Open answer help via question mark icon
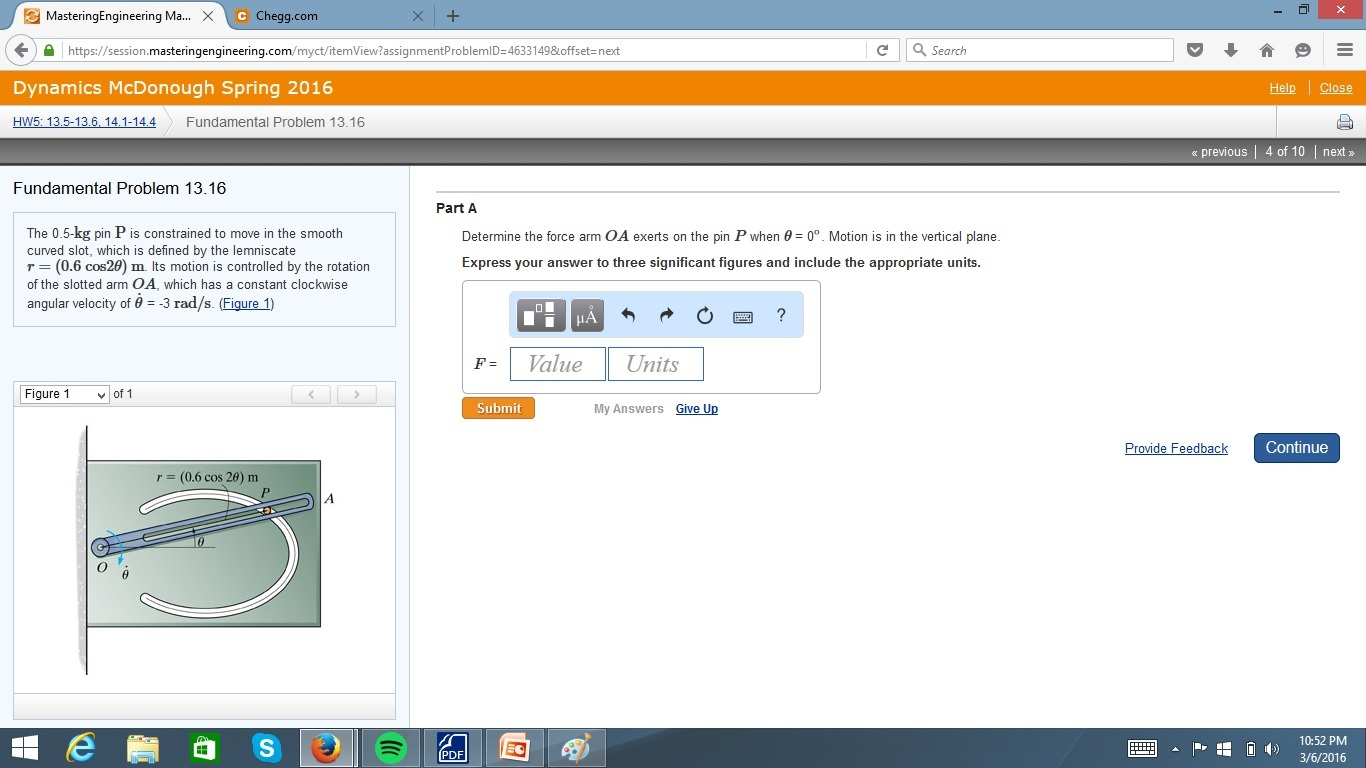1366x768 pixels. [x=780, y=315]
